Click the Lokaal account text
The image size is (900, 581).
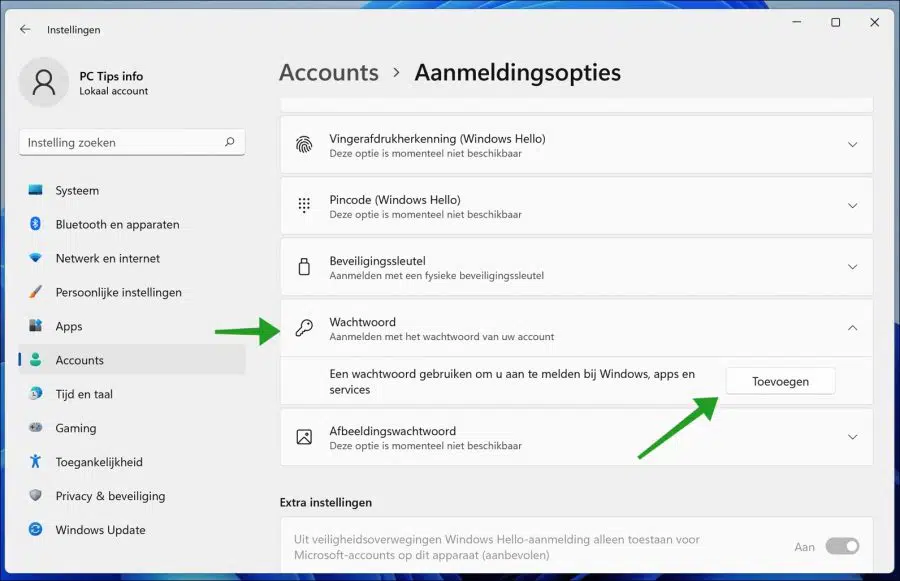[x=114, y=91]
